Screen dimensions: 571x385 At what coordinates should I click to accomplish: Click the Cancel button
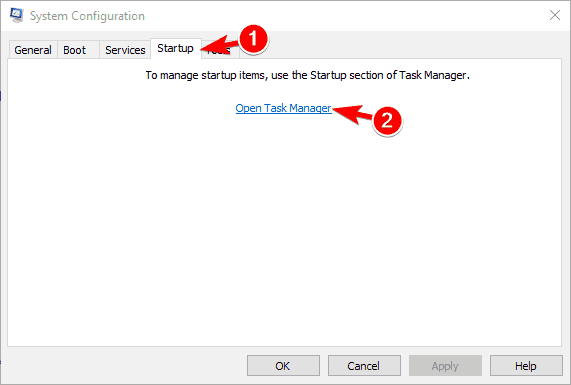364,365
